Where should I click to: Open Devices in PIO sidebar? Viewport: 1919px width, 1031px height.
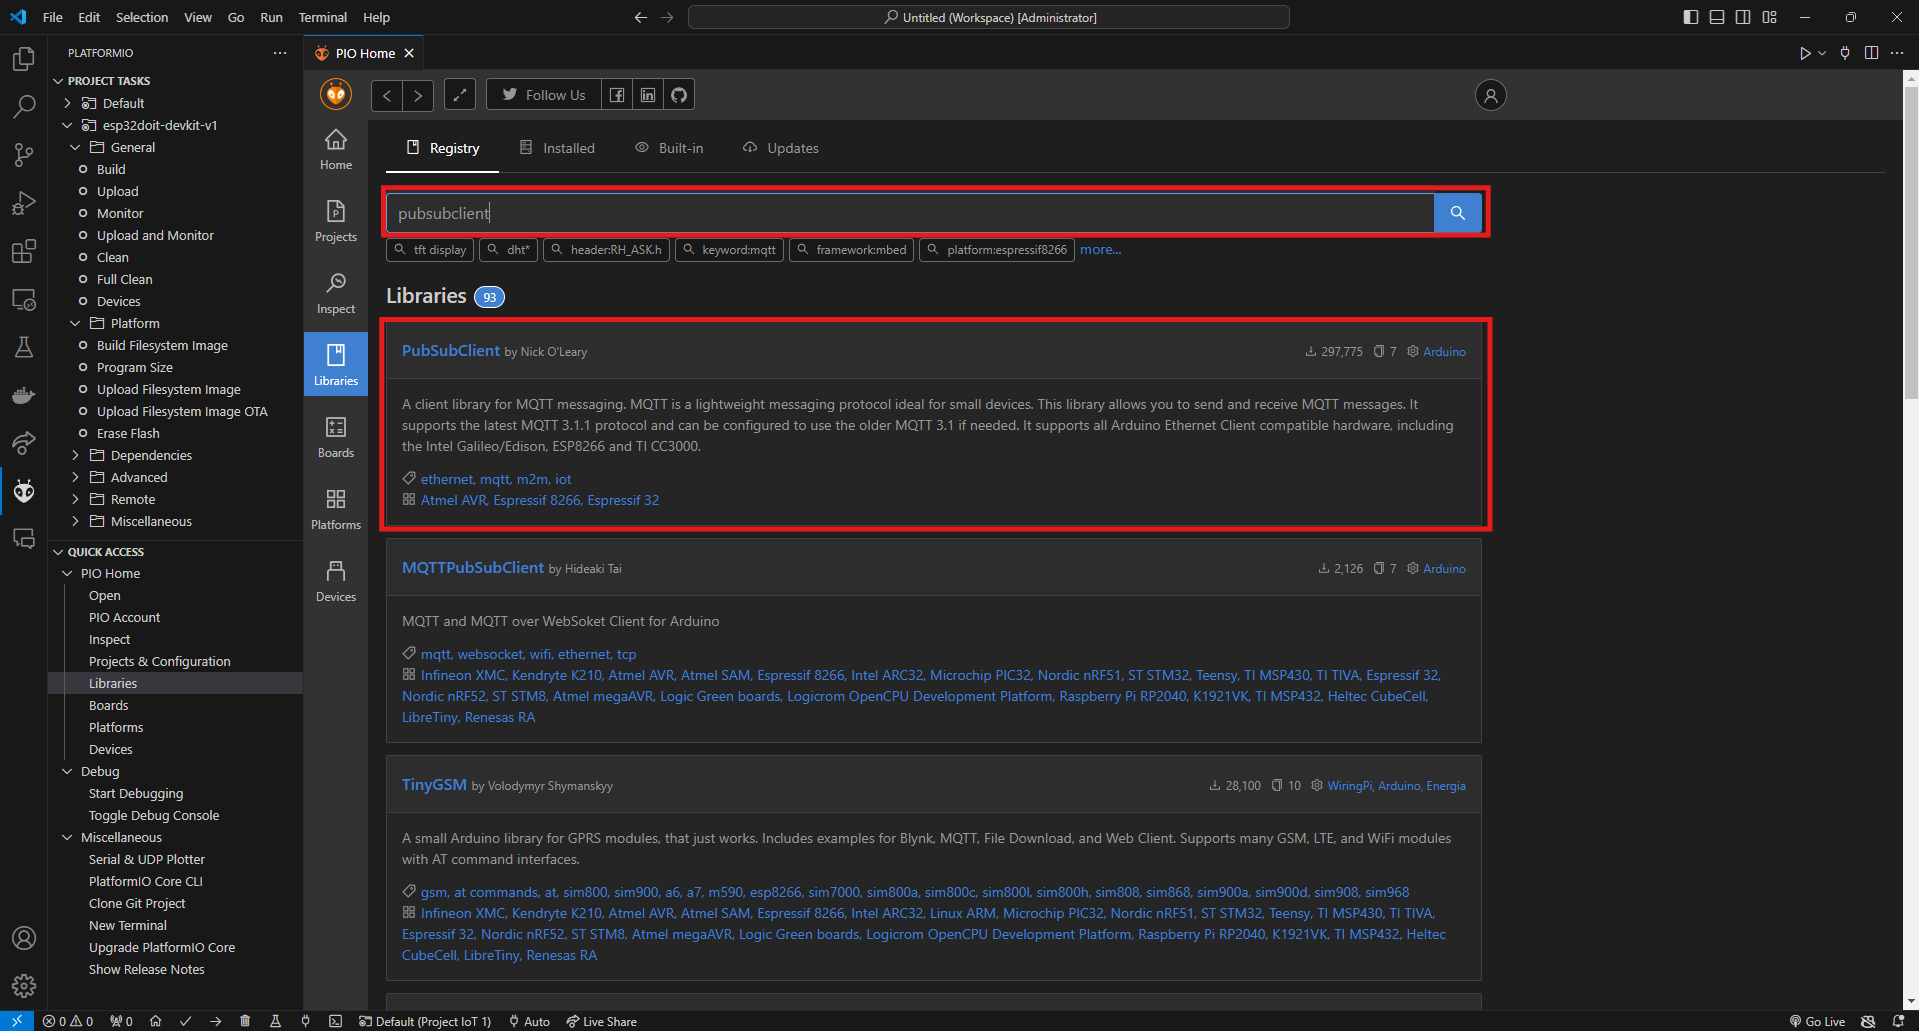click(x=336, y=582)
